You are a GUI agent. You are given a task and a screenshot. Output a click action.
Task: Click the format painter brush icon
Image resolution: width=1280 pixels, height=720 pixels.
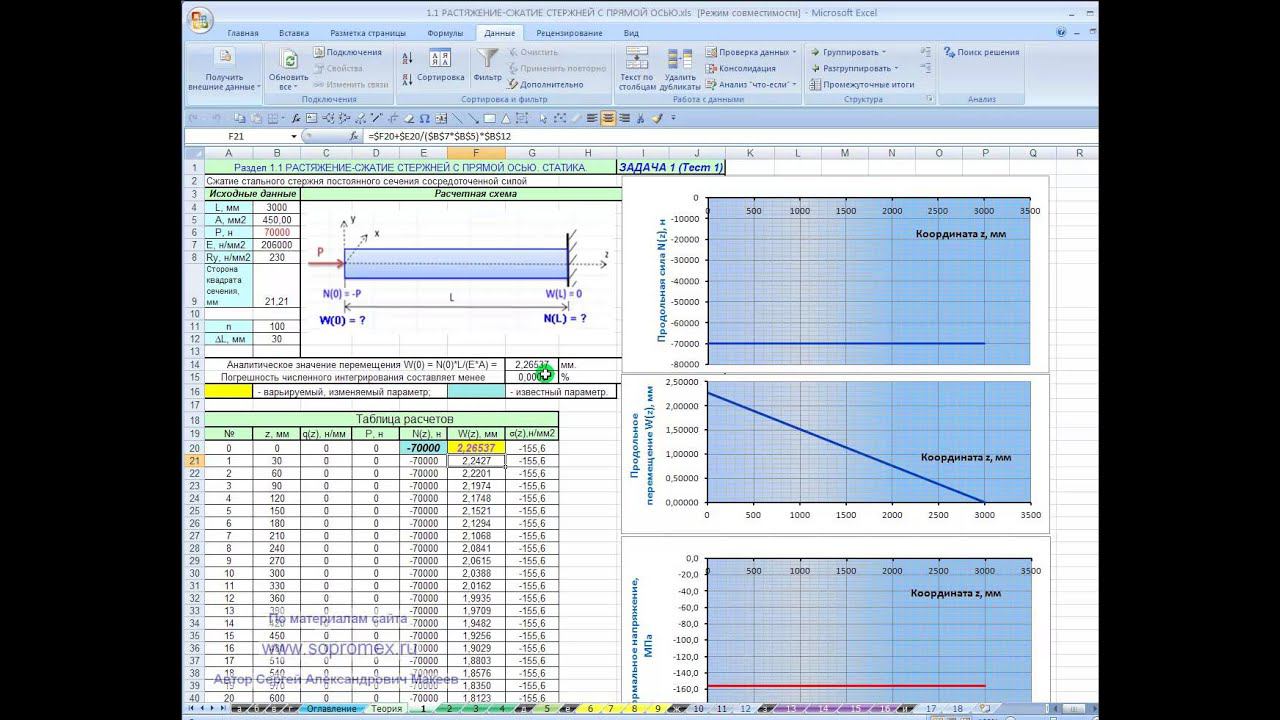coord(657,118)
